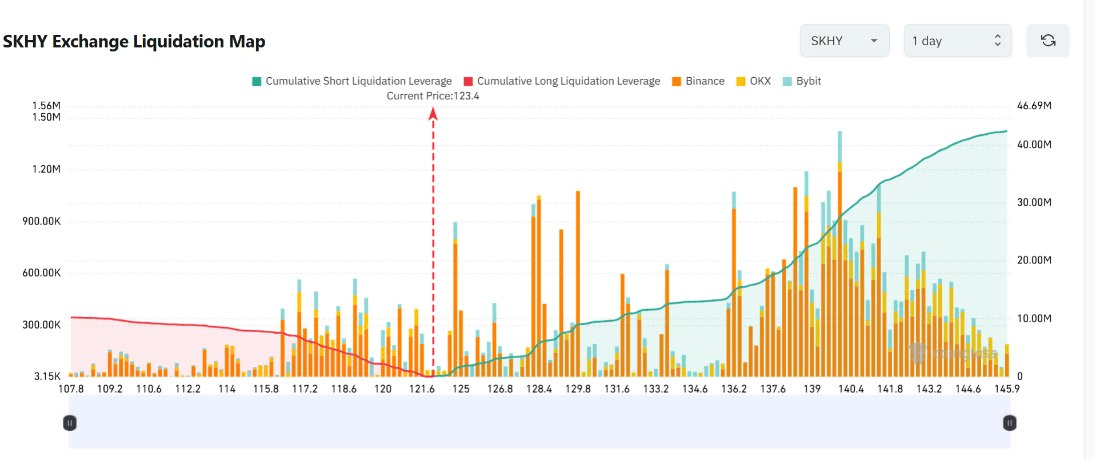Toggle Cumulative Long Liquidation Leverage legend

(x=561, y=81)
